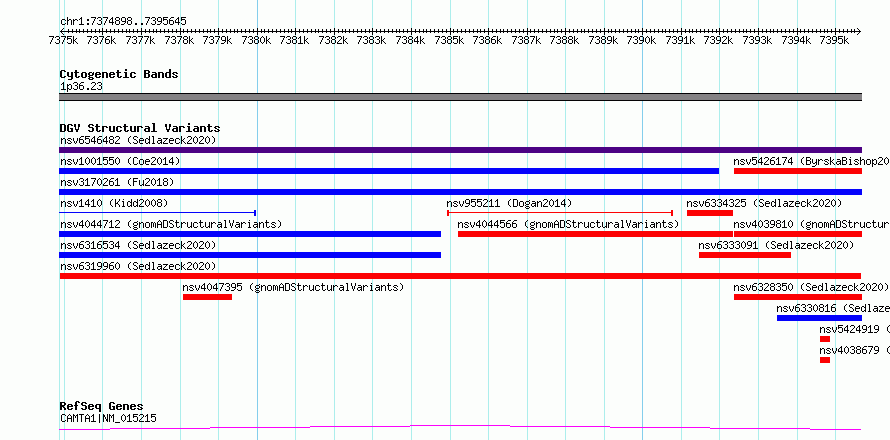Viewport: 890px width, 440px height.
Task: Click the red nsv6333091 variant bar
Action: pos(745,255)
